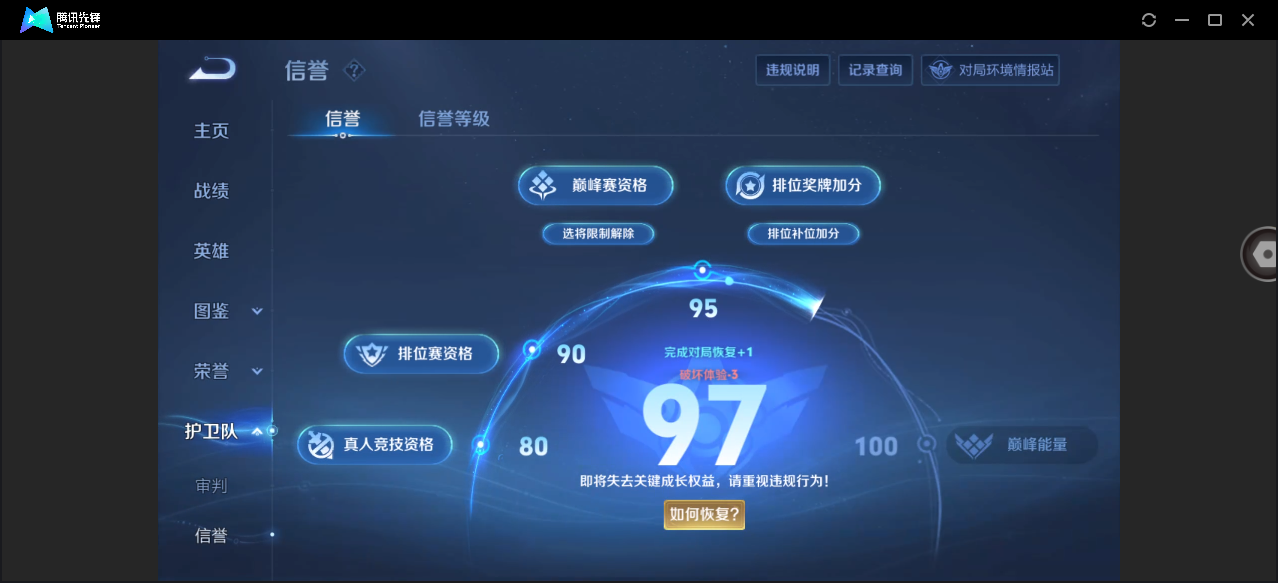Click the 巅峰赛资格 button
Screen dimensions: 1278x583
[x=595, y=185]
